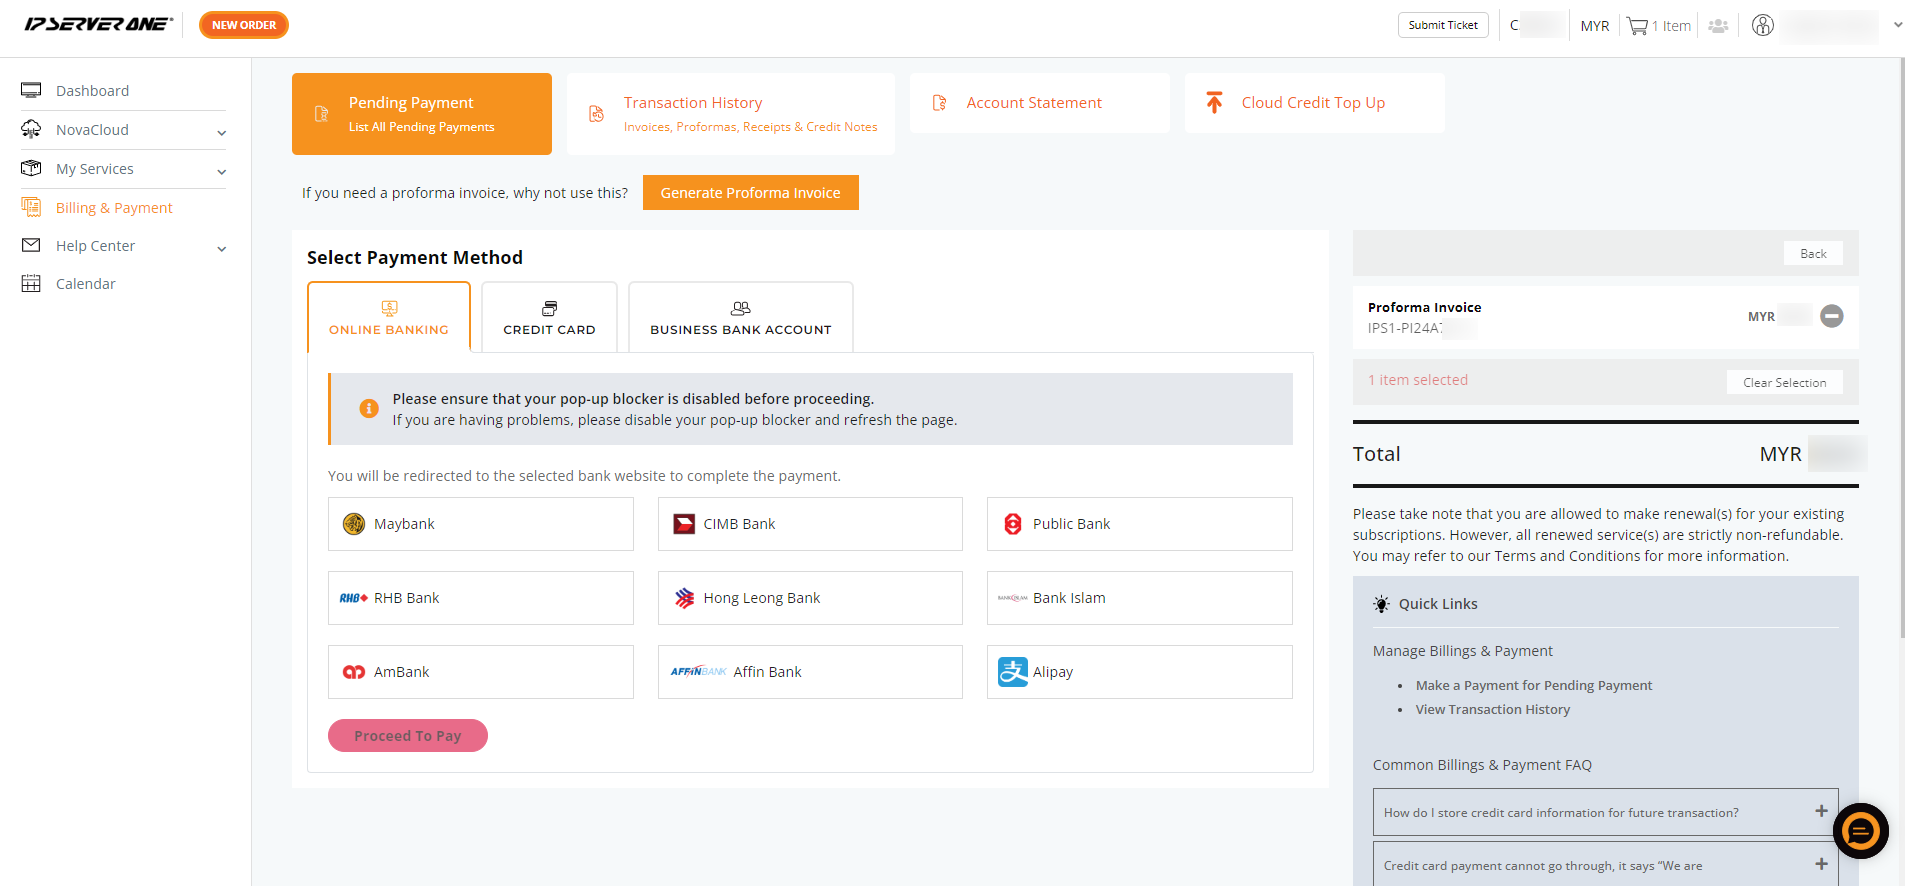Image resolution: width=1905 pixels, height=886 pixels.
Task: Select Affin Bank payment option
Action: click(x=810, y=672)
